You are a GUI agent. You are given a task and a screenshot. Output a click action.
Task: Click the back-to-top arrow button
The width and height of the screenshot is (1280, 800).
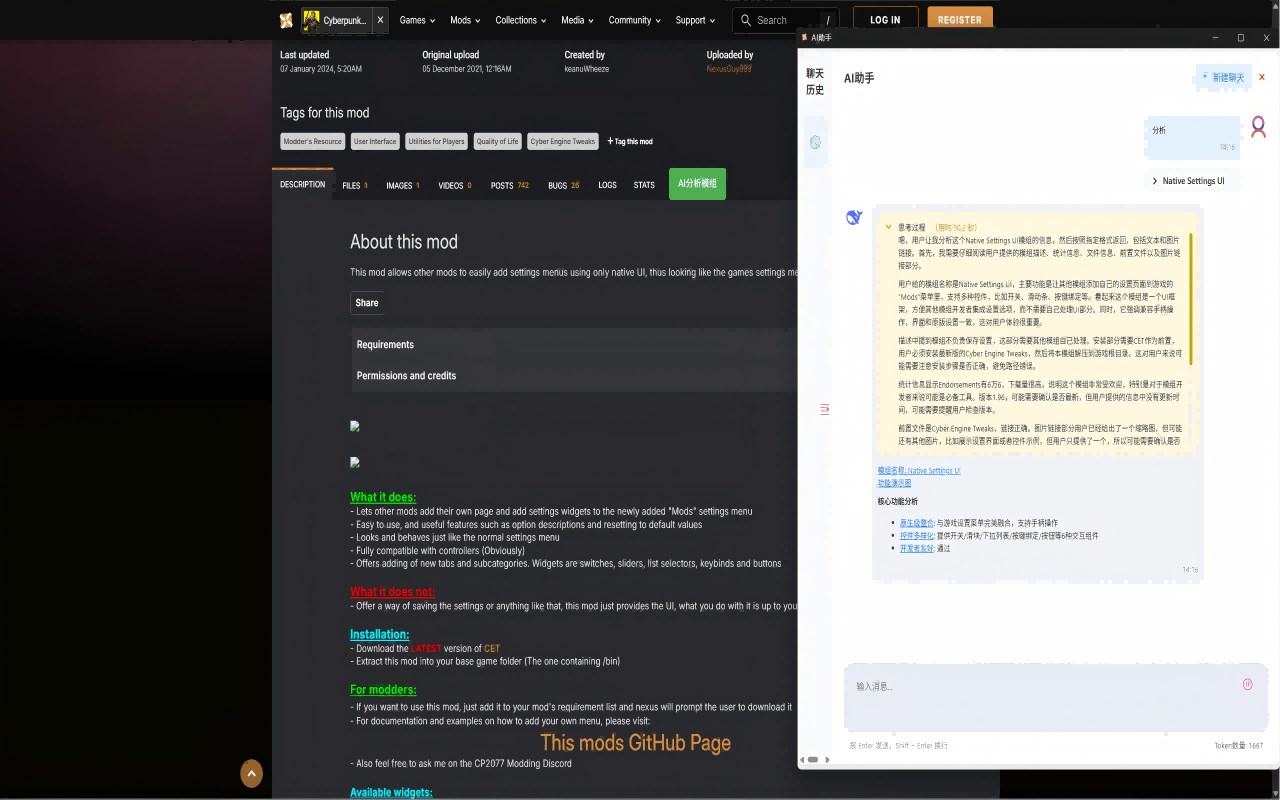coord(251,773)
